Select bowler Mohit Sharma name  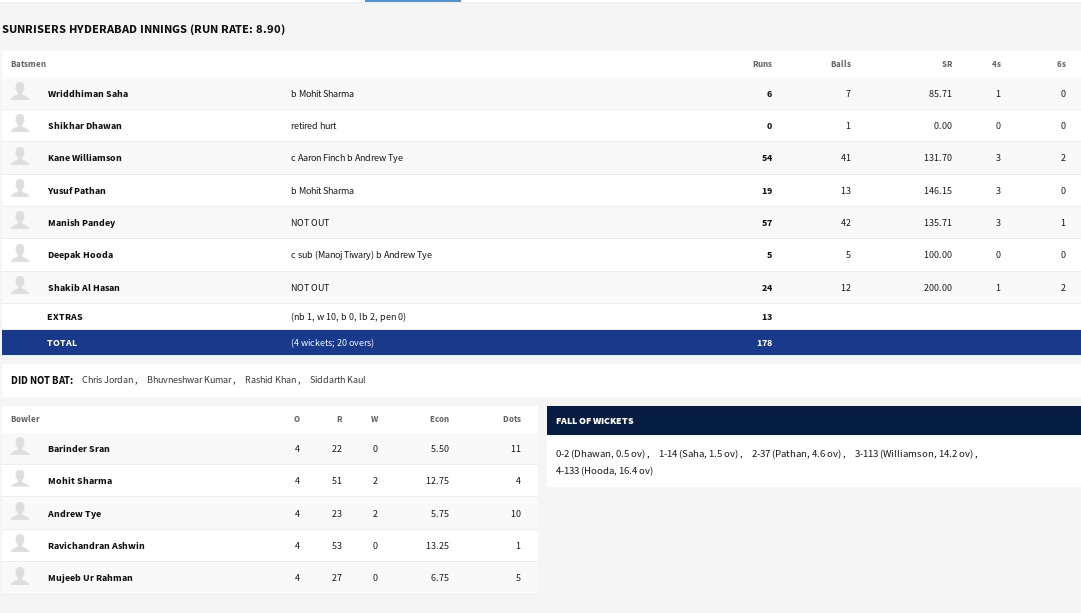pyautogui.click(x=79, y=481)
